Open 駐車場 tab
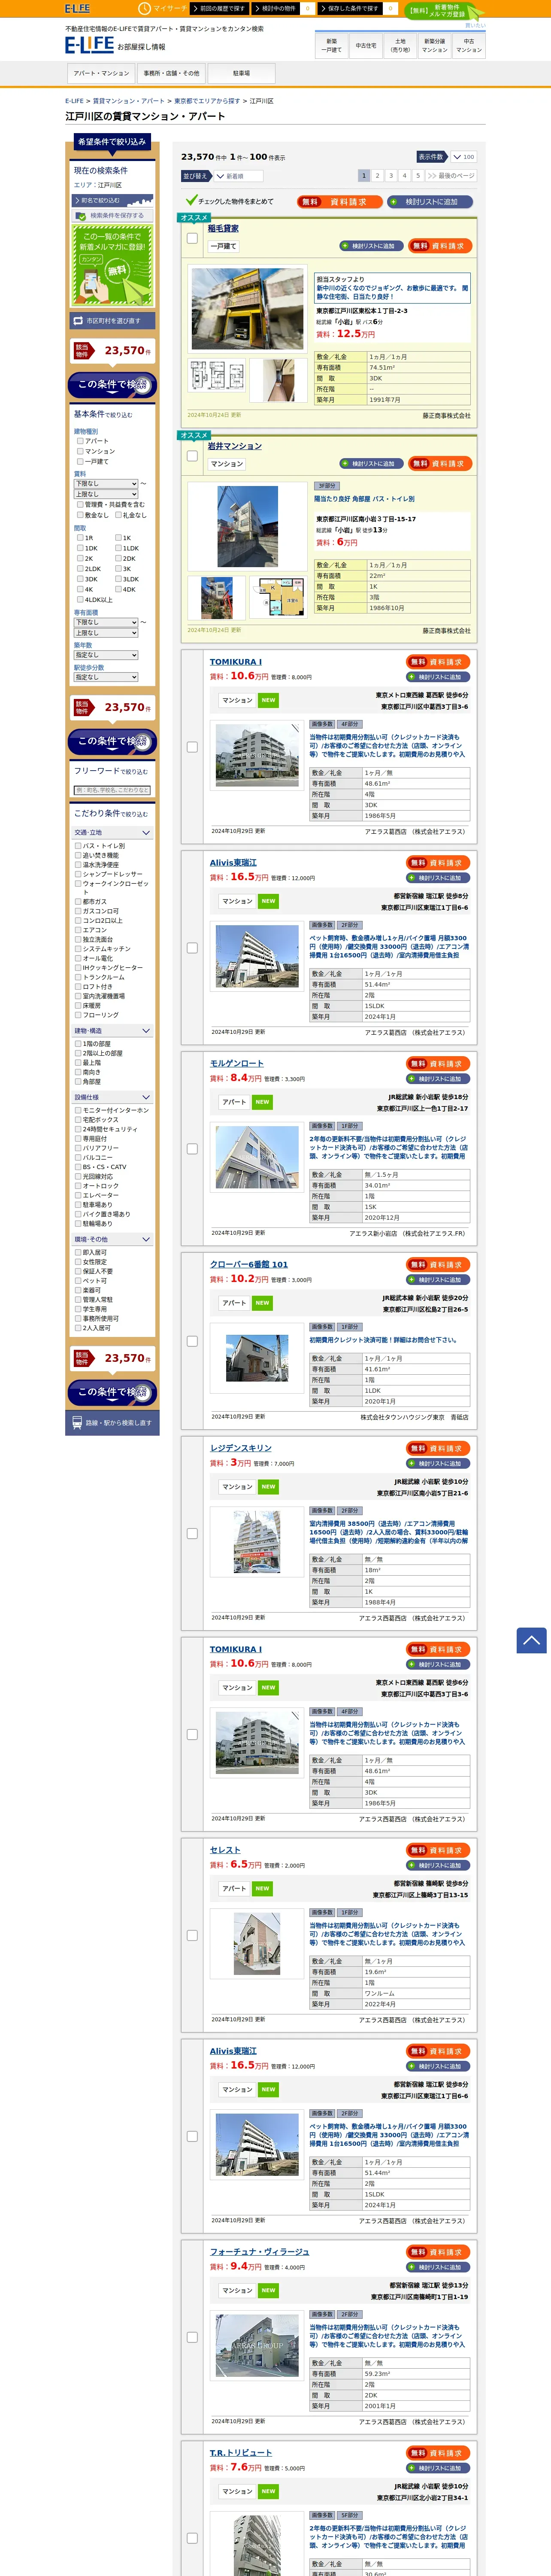 click(x=242, y=73)
